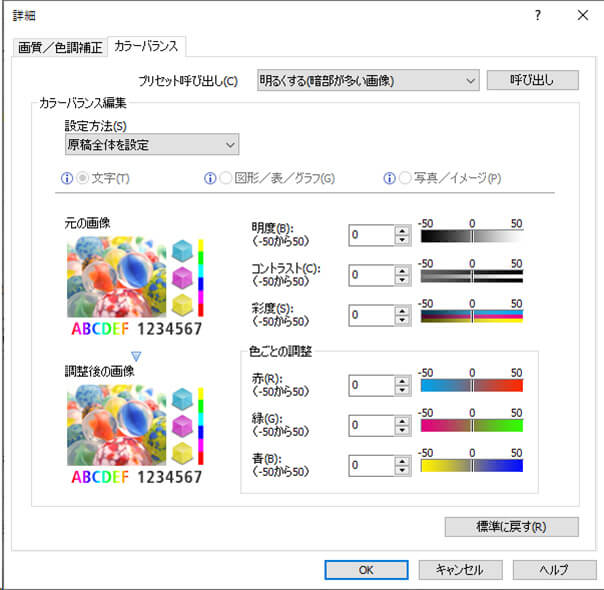Click the info icon beside 写真/イメージ
The width and height of the screenshot is (604, 590).
[x=389, y=178]
